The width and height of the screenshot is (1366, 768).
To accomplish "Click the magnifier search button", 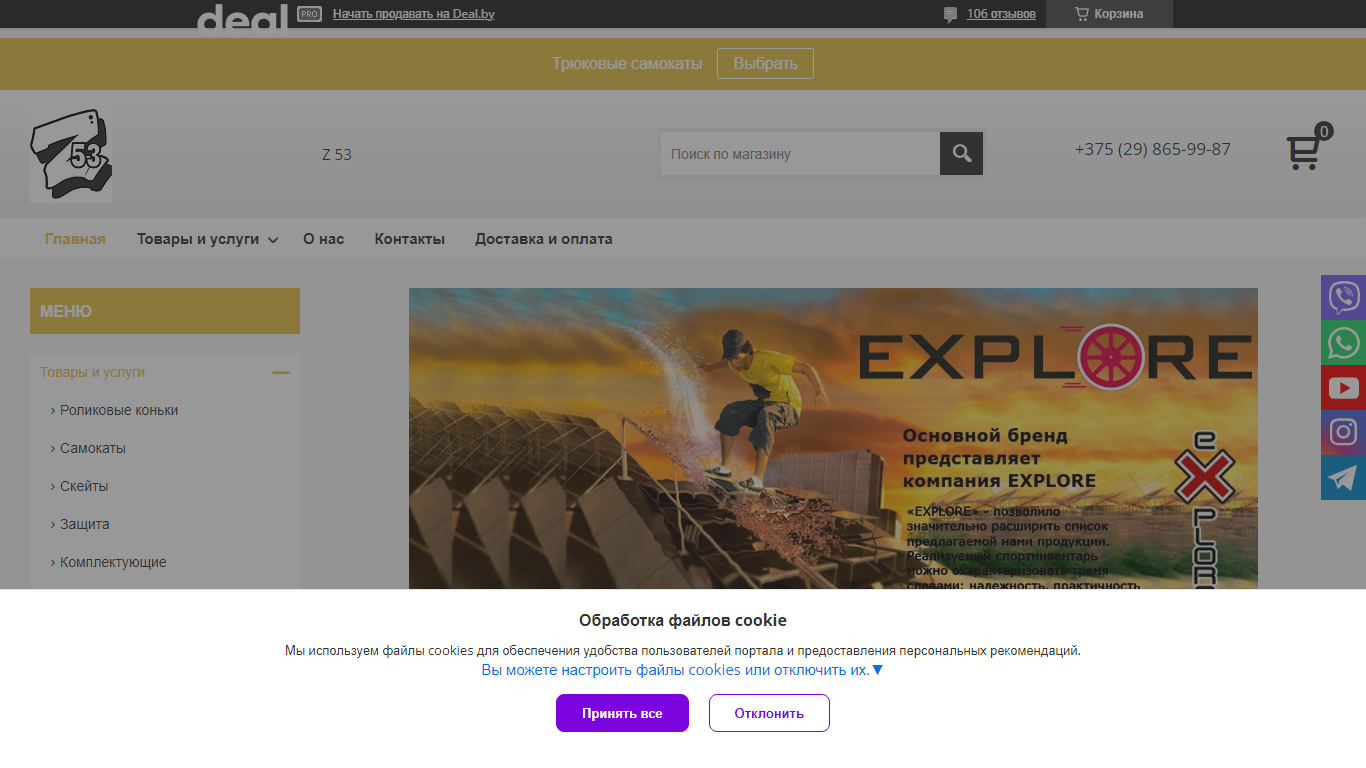I will 962,154.
